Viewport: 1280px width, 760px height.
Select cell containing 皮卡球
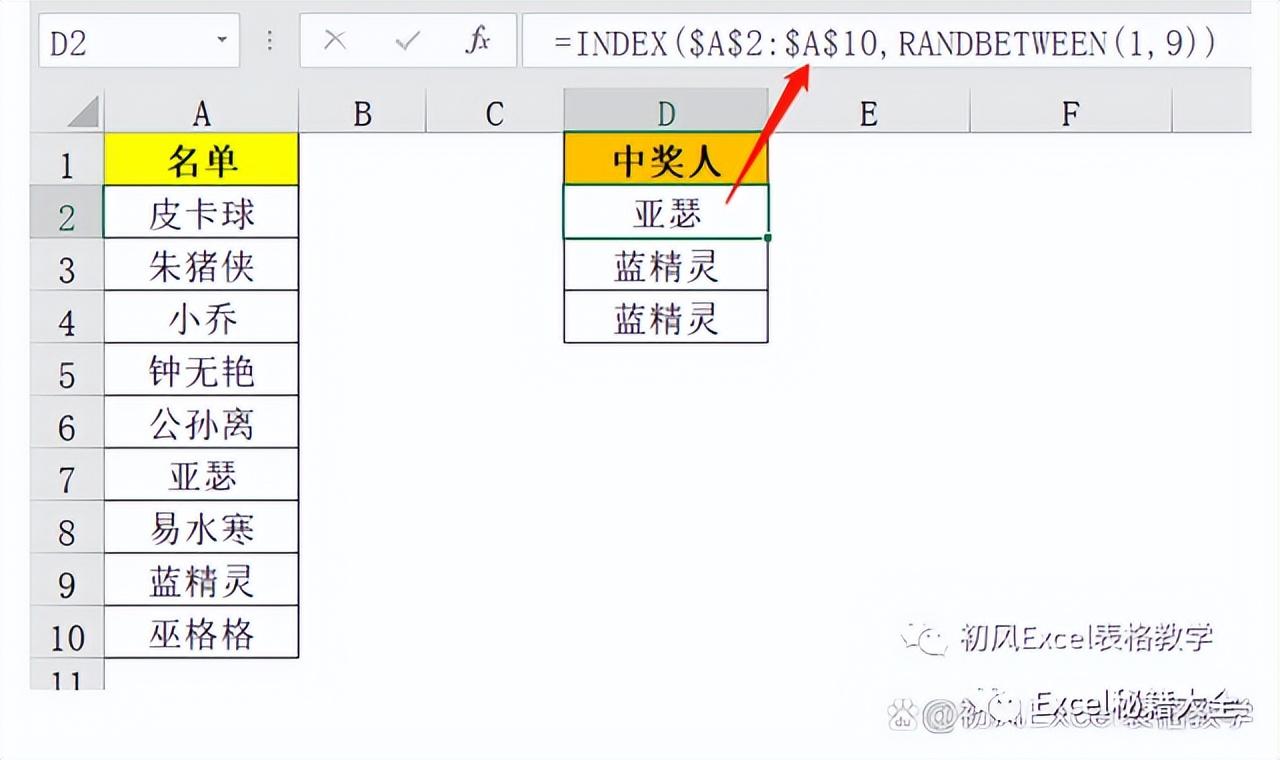point(201,212)
